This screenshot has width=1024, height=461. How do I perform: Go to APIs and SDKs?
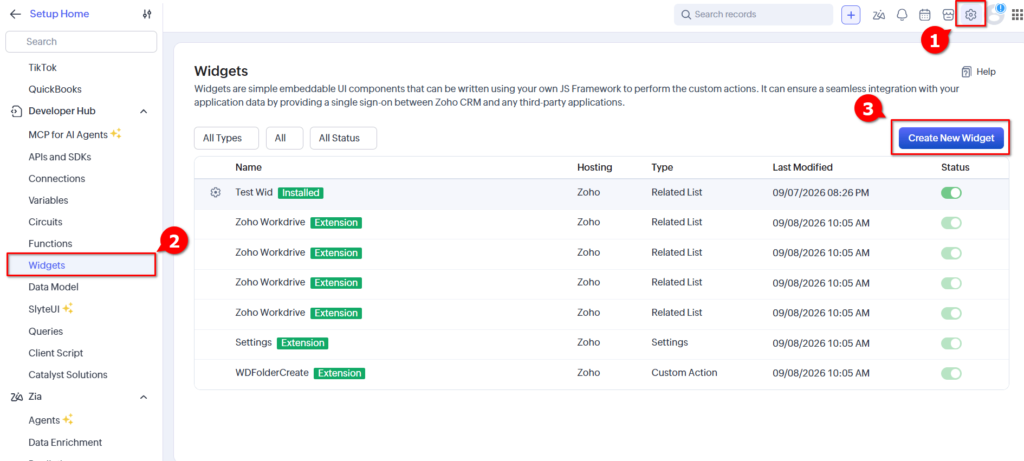(60, 157)
